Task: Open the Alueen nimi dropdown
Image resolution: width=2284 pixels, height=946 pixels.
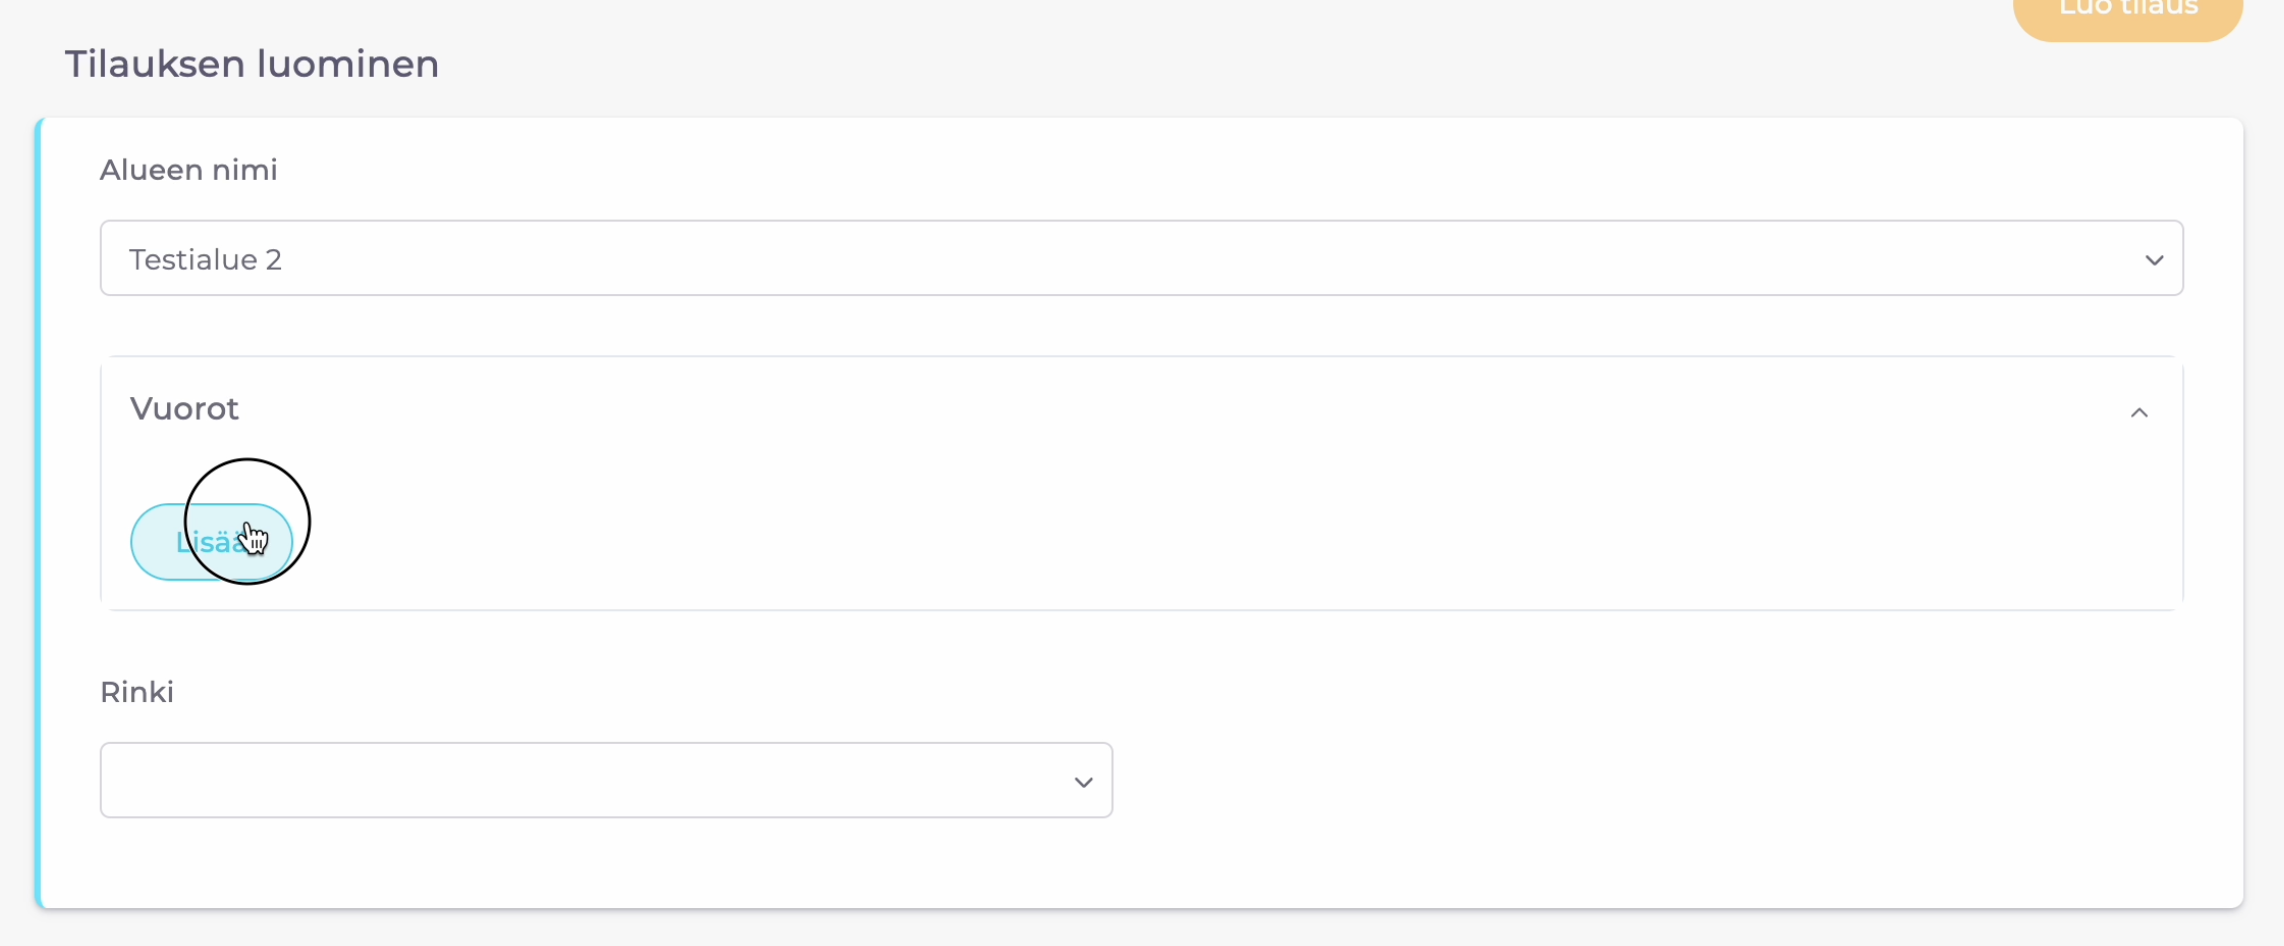Action: coord(1140,258)
